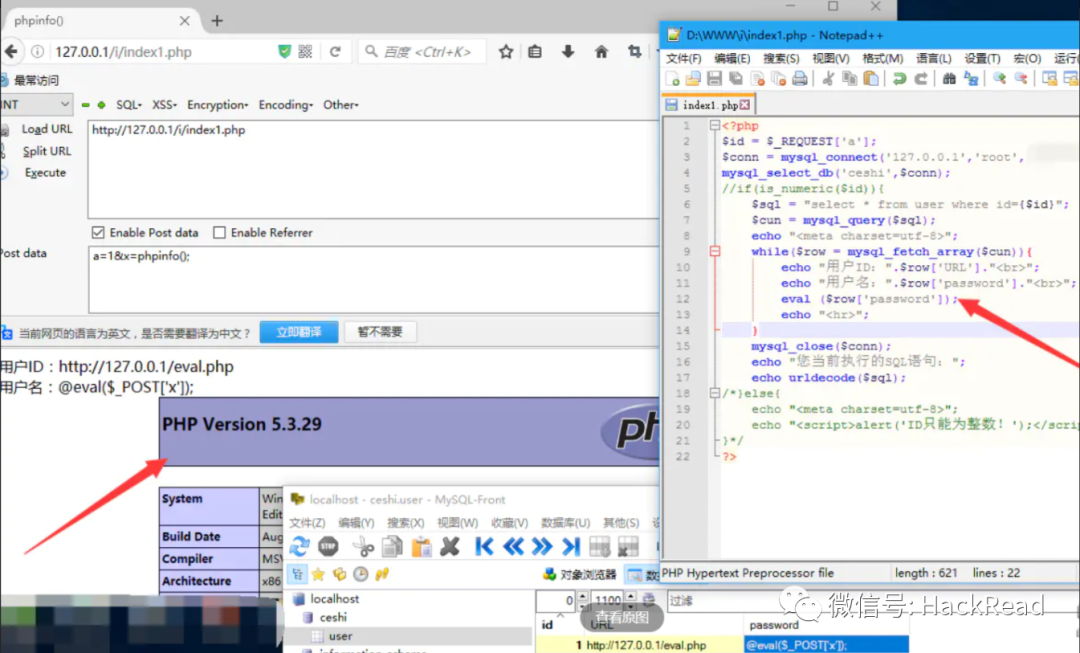Click the browser downloads arrow icon
1080x653 pixels.
tap(568, 52)
